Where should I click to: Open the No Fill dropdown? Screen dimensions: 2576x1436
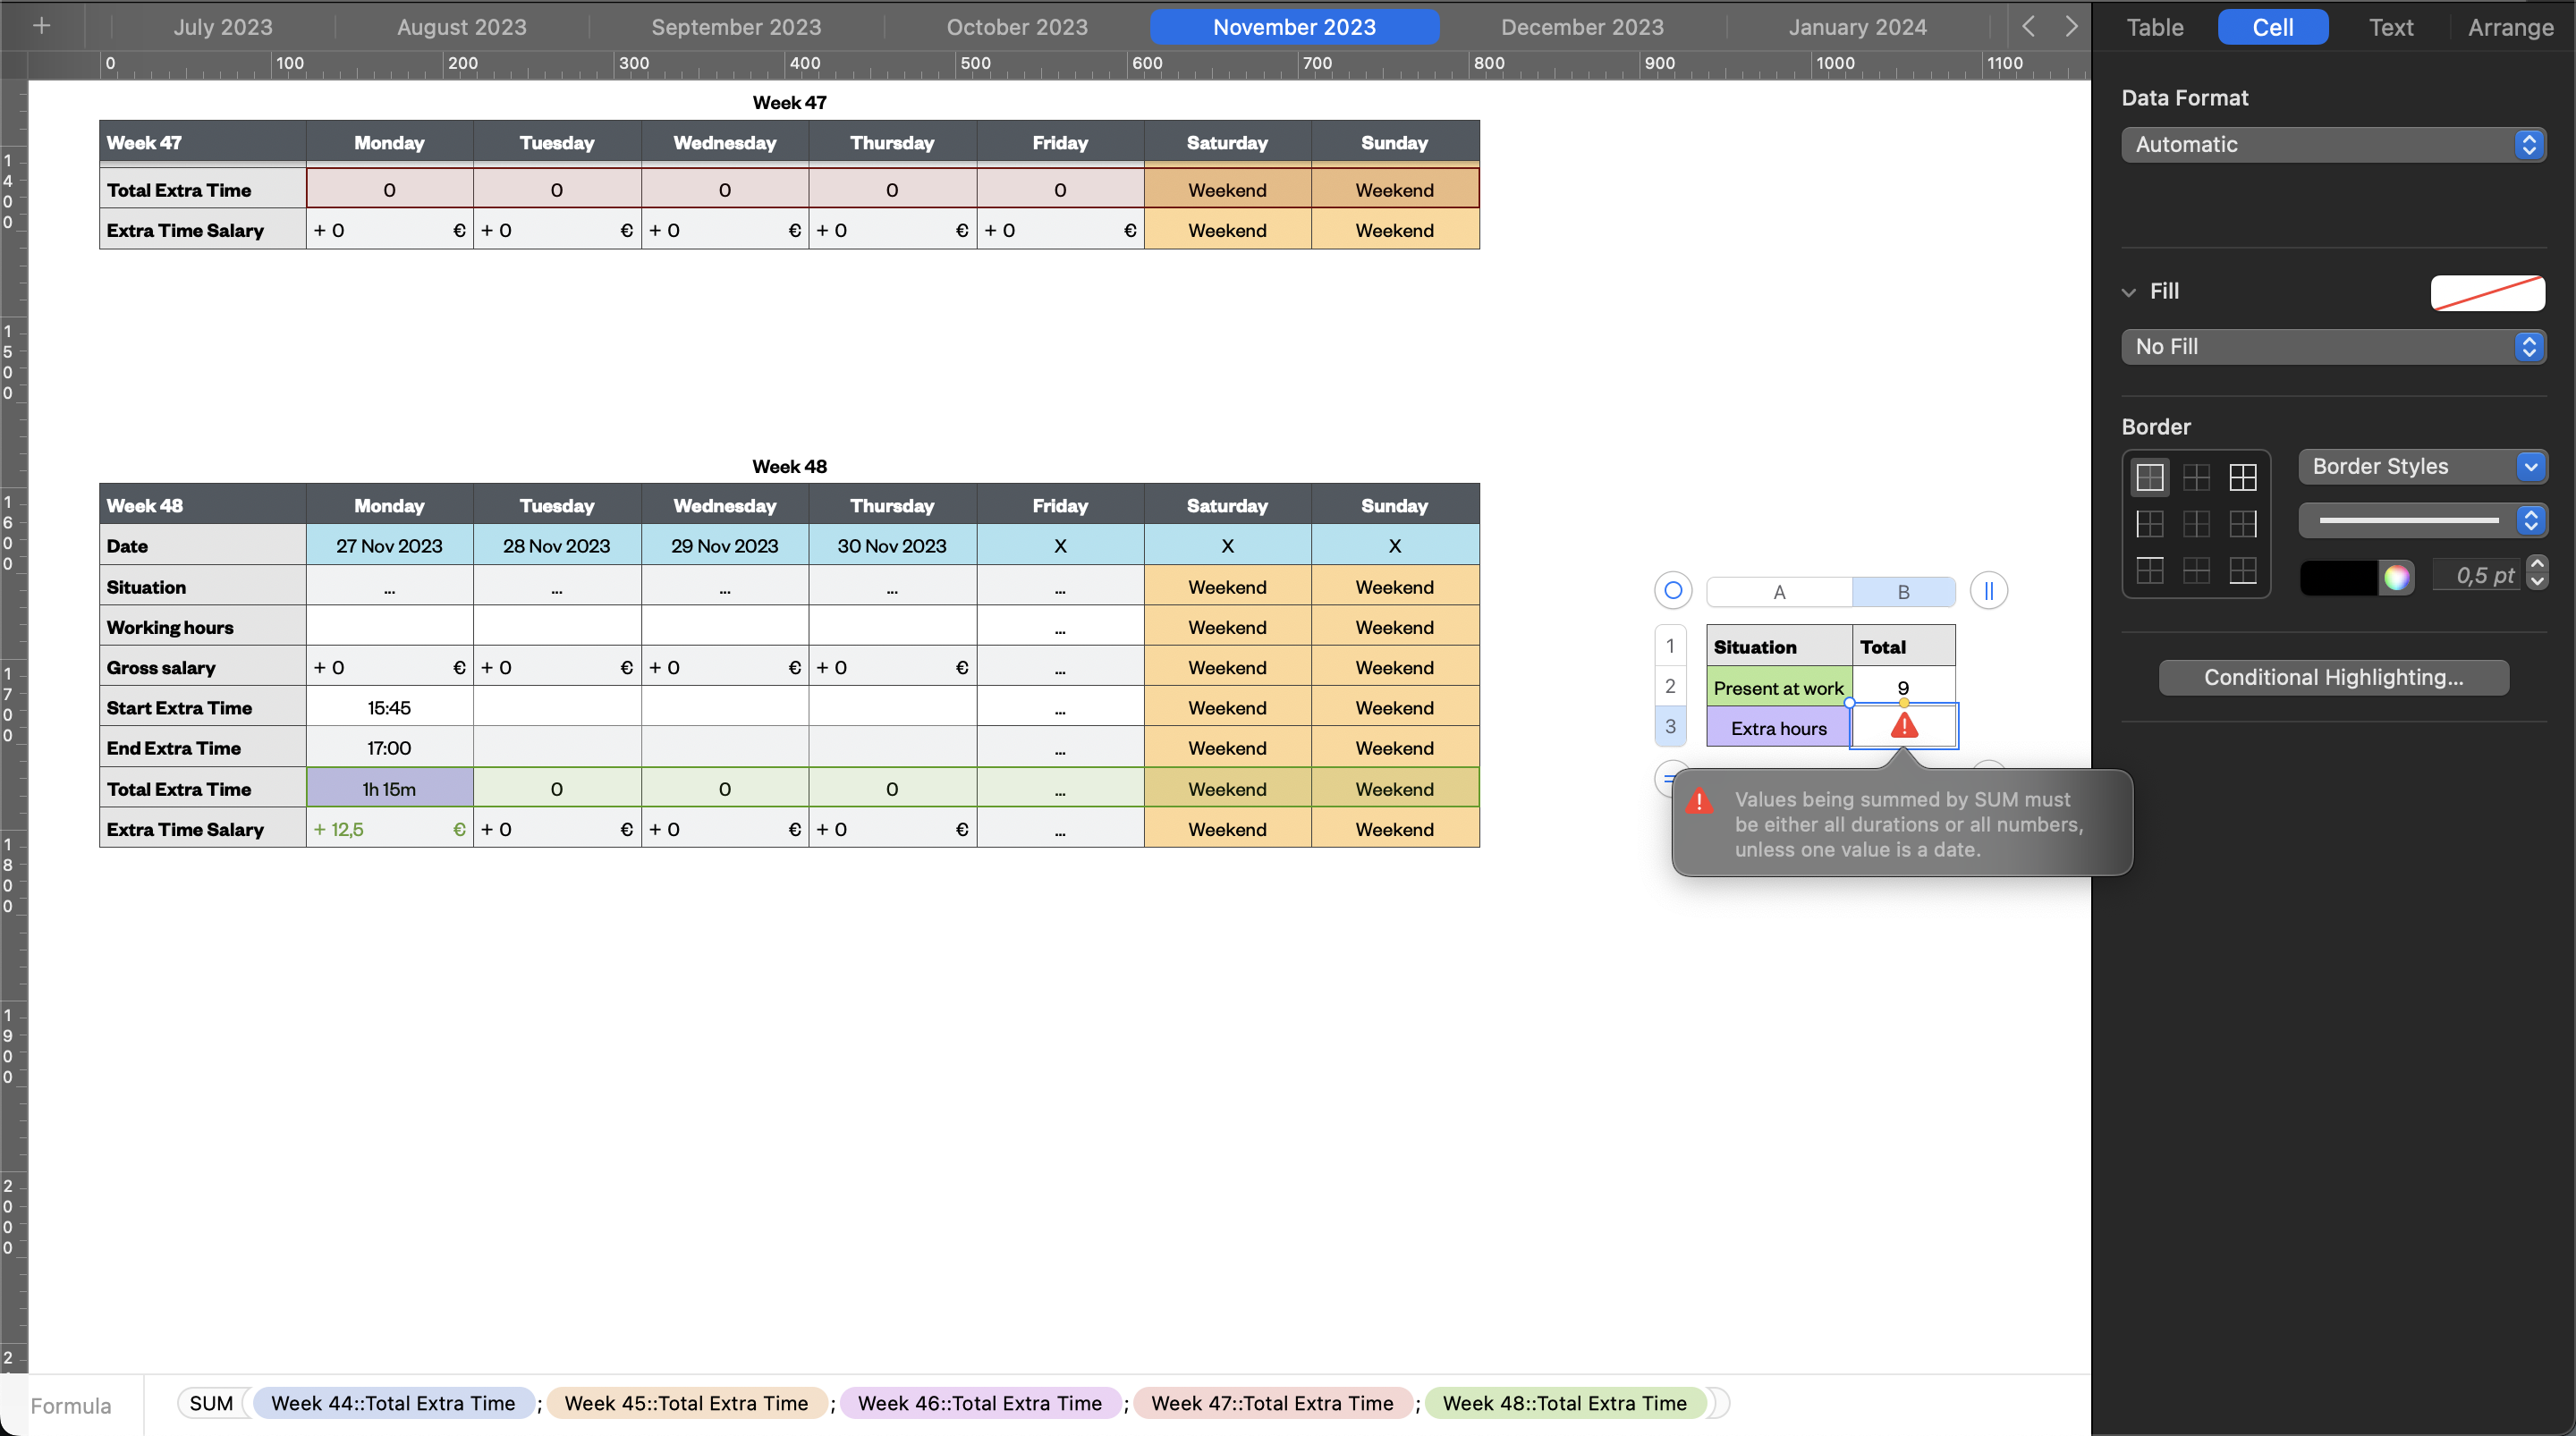(x=2333, y=346)
